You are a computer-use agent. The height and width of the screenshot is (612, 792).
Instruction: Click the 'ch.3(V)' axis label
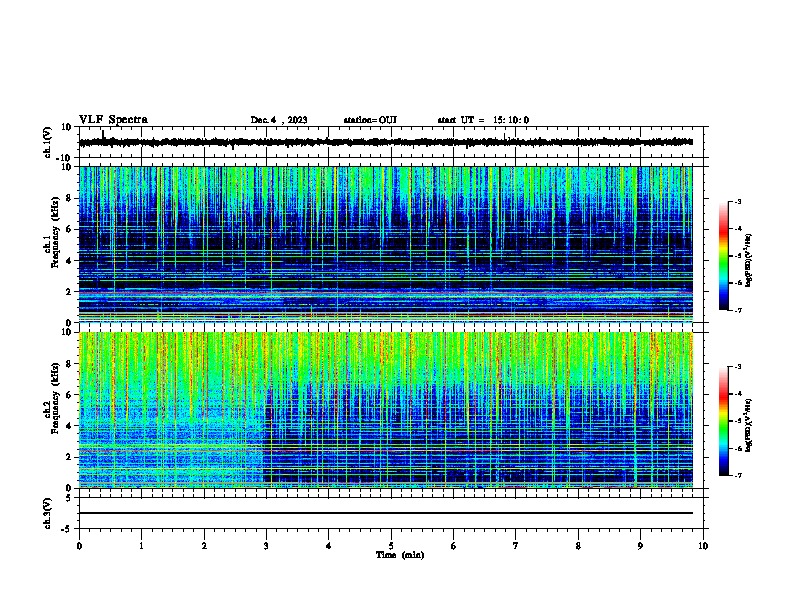[48, 513]
